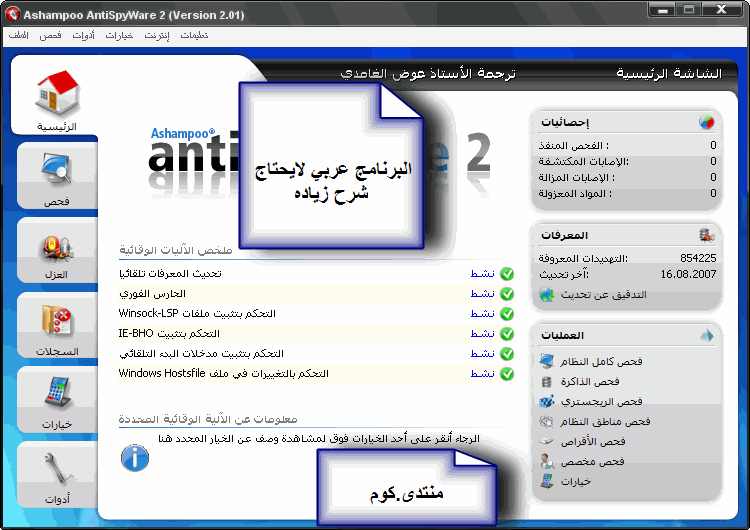
Task: Open خيارات link in العمليات panel
Action: [575, 482]
